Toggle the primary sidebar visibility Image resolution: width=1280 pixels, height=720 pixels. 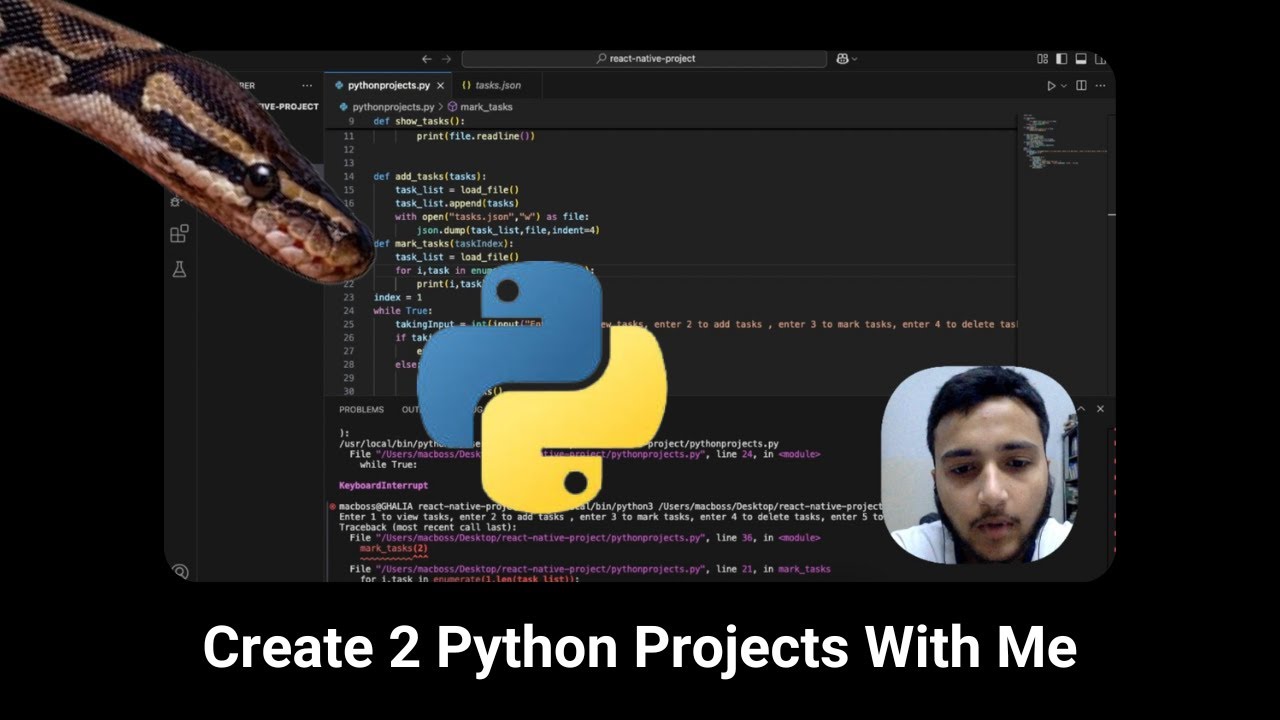click(x=1062, y=59)
